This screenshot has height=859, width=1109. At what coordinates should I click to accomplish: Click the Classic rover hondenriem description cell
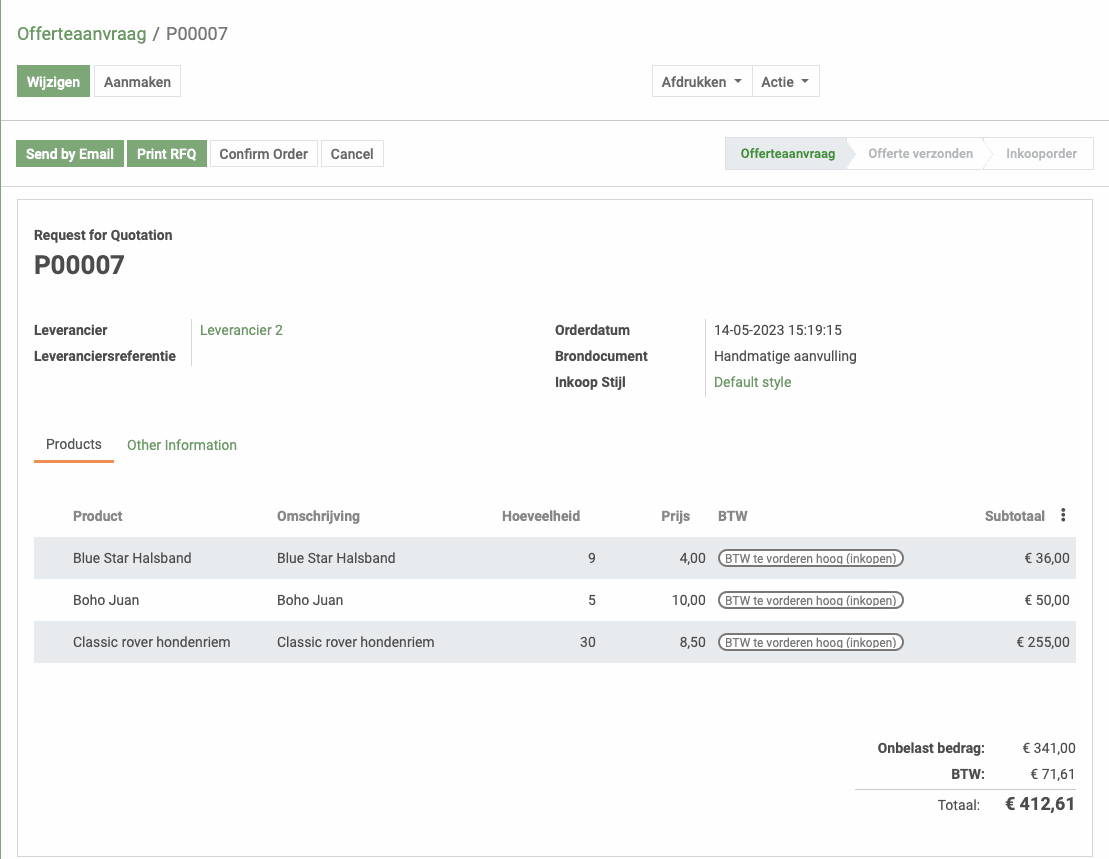pyautogui.click(x=356, y=642)
